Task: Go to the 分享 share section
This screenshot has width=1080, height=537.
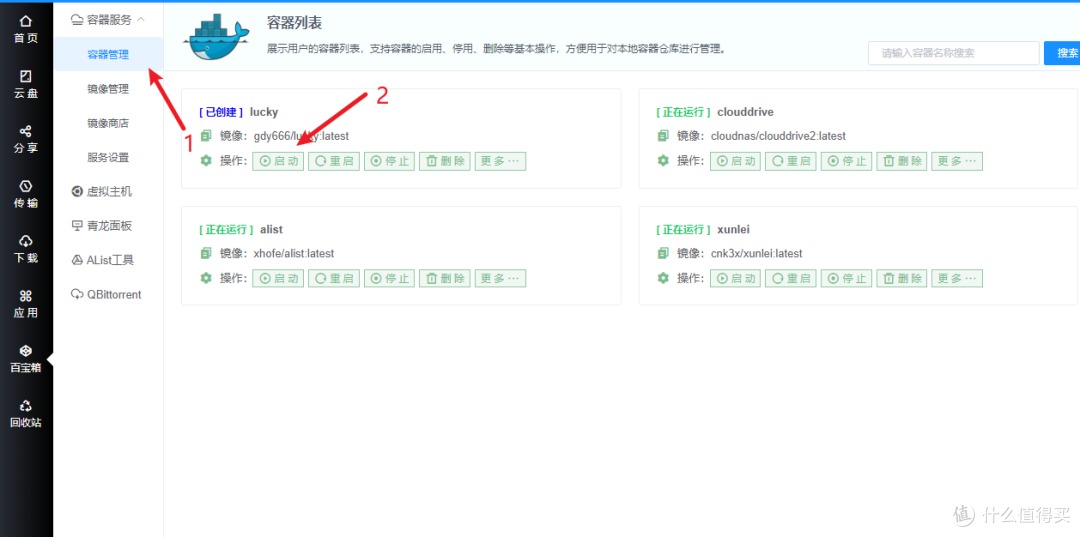Action: click(26, 139)
